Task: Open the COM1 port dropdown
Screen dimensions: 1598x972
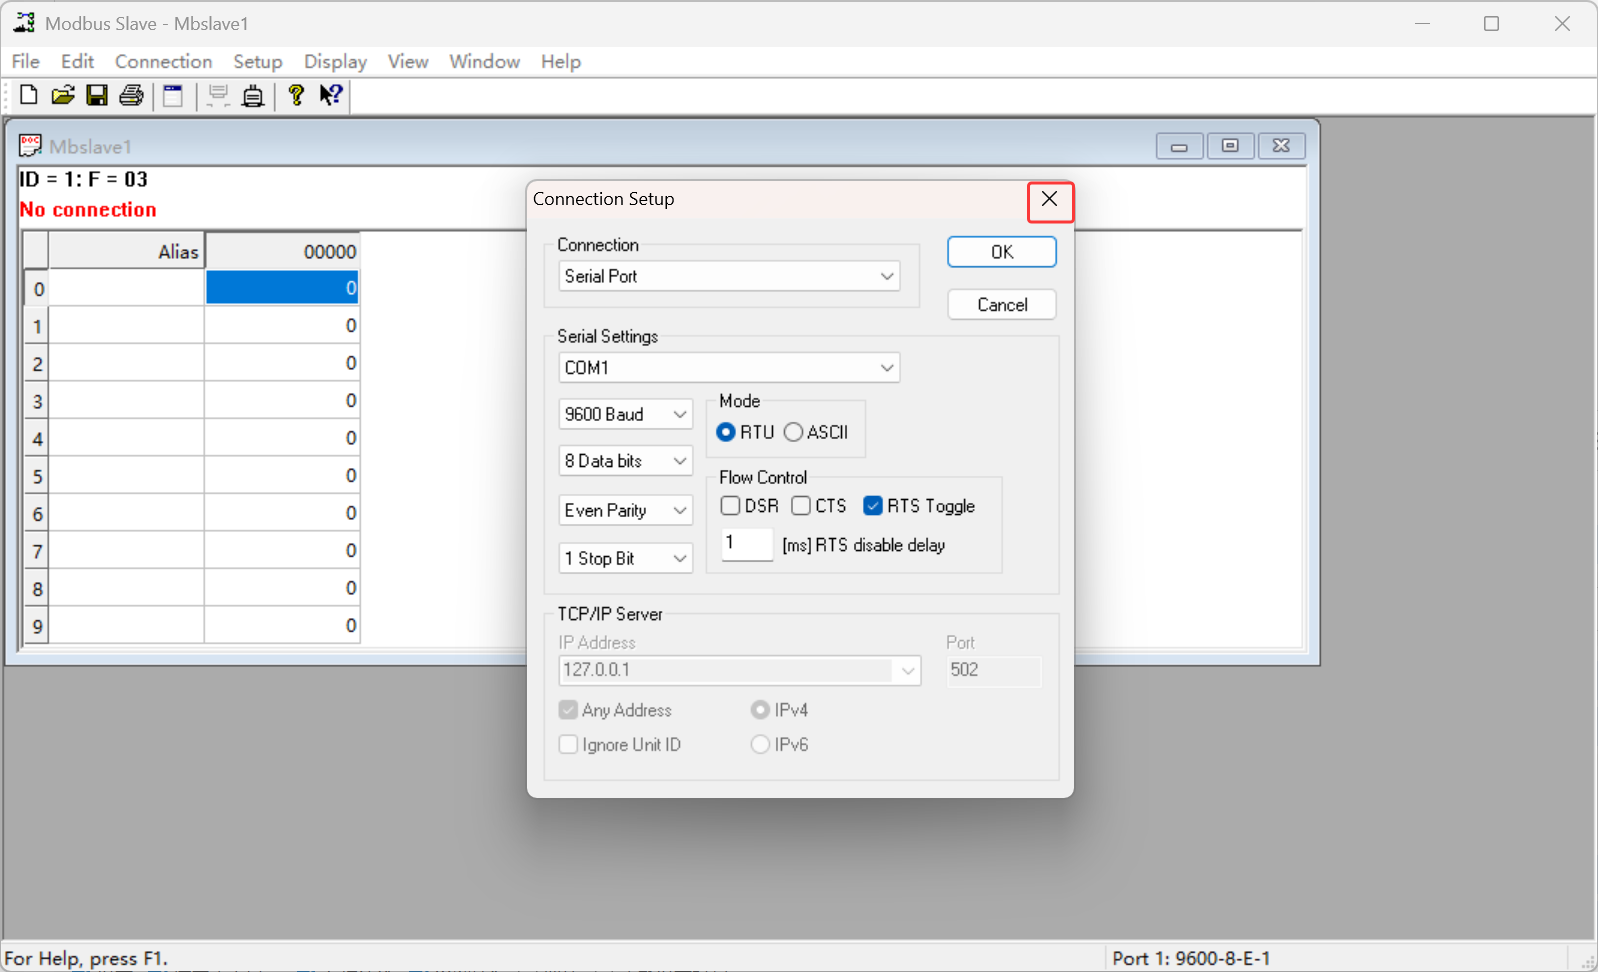Action: click(729, 368)
